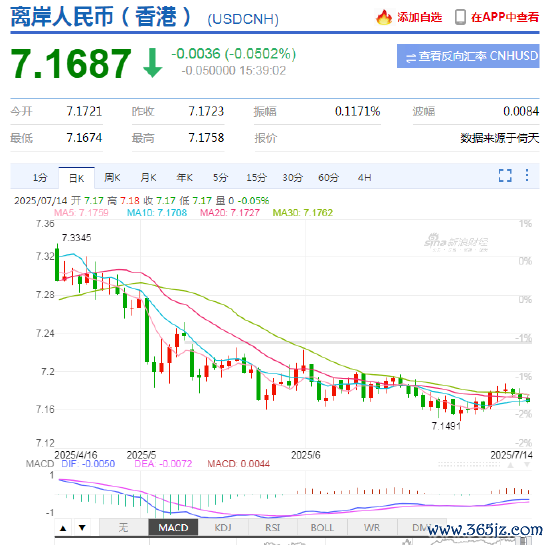This screenshot has height=545, width=550.
Task: Click the dotted range slider above MACD
Action: [x=469, y=464]
